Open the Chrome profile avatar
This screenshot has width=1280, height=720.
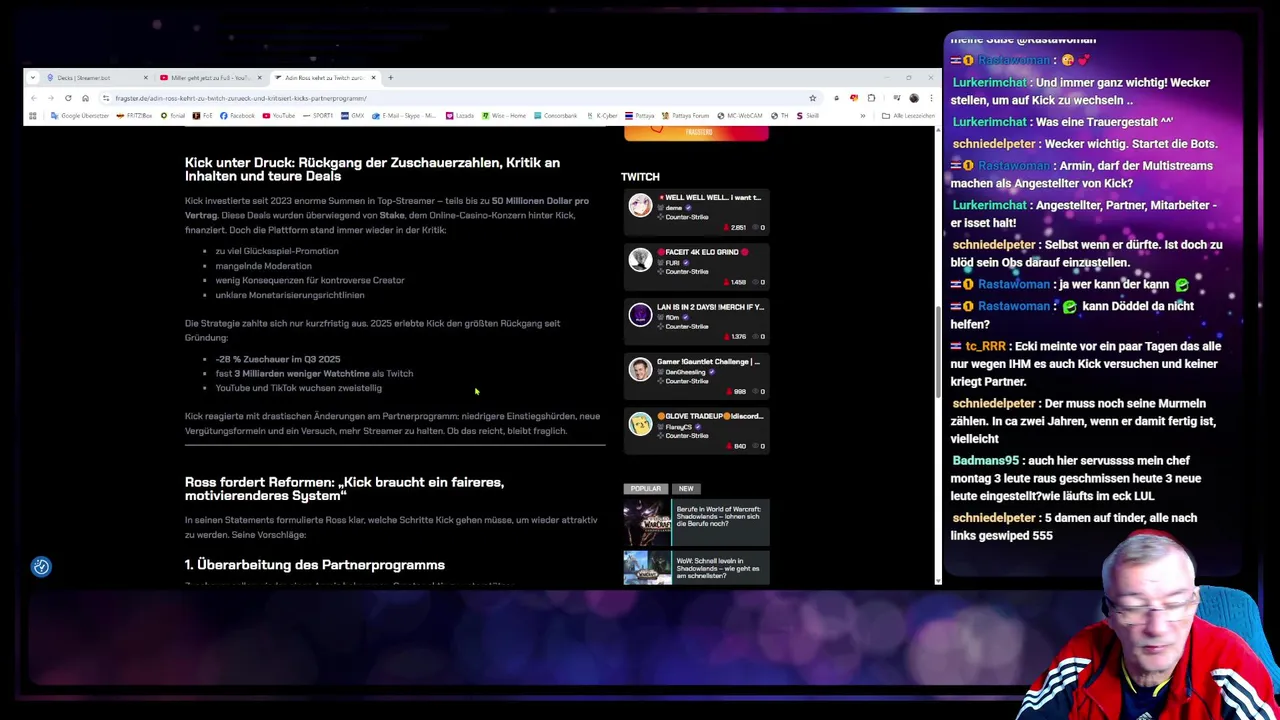(x=914, y=98)
